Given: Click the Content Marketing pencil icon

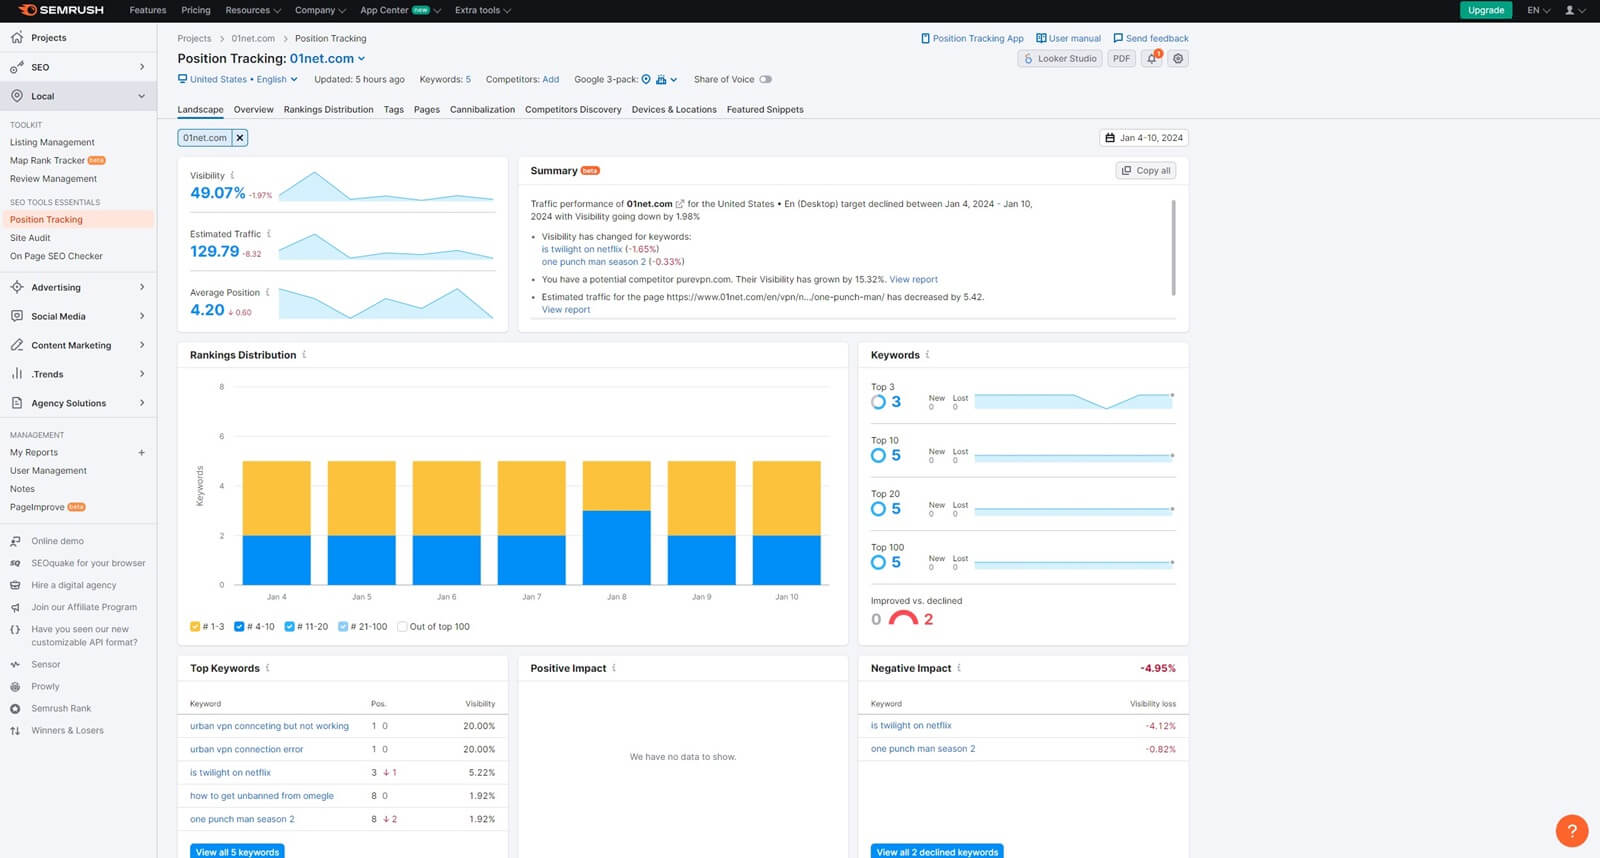Looking at the screenshot, I should pyautogui.click(x=17, y=345).
